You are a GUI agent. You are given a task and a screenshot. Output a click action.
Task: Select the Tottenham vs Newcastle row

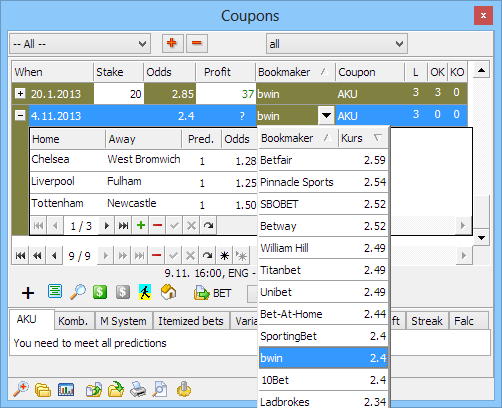pos(143,204)
